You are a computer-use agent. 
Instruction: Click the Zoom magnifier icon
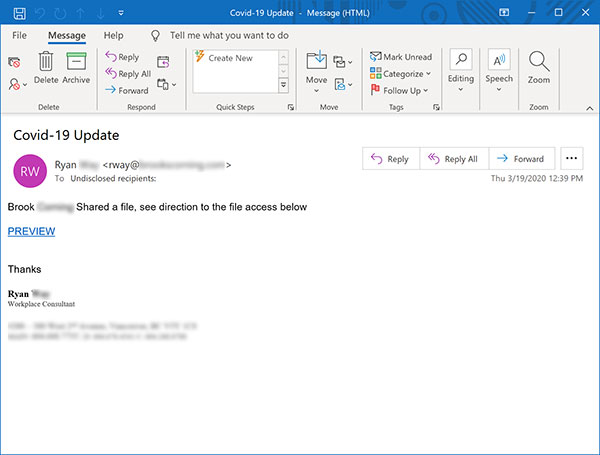click(539, 61)
